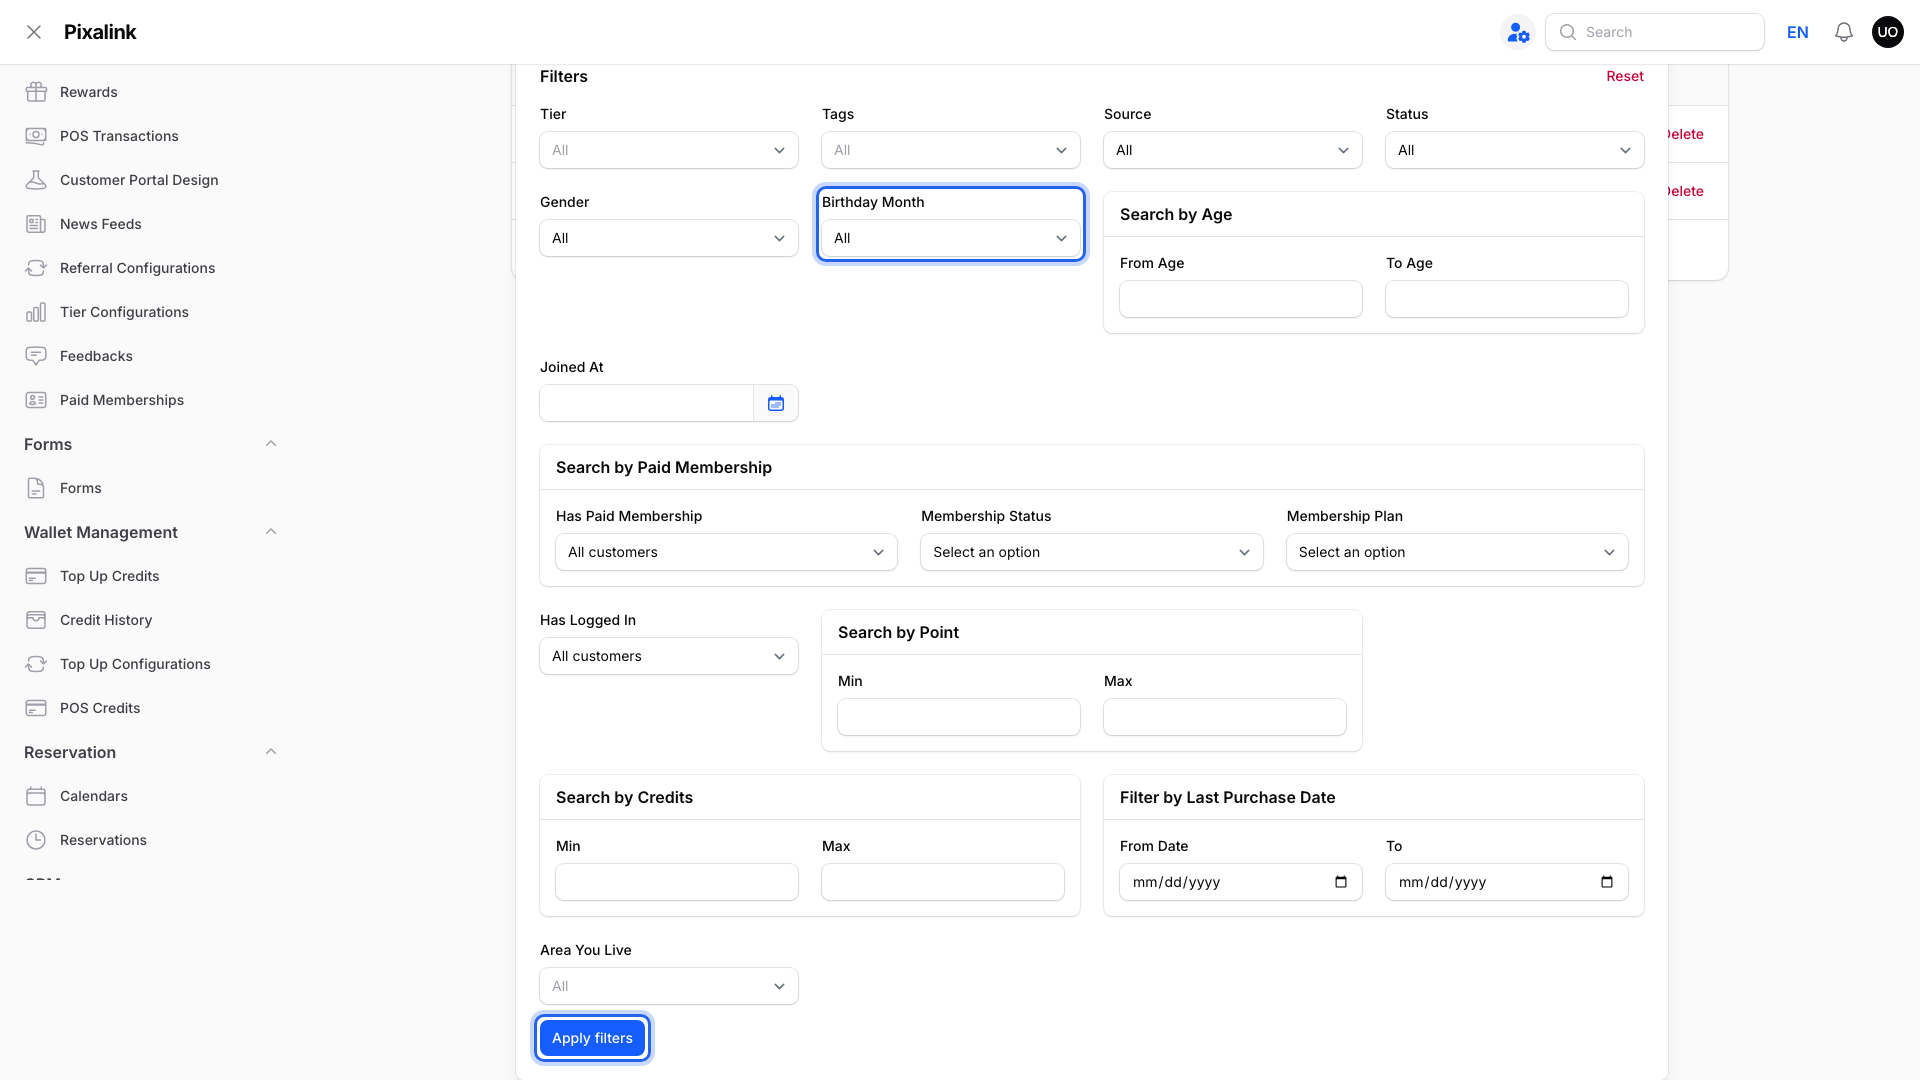Open the Status dropdown
Screen dimensions: 1920x1080
[x=1515, y=150]
